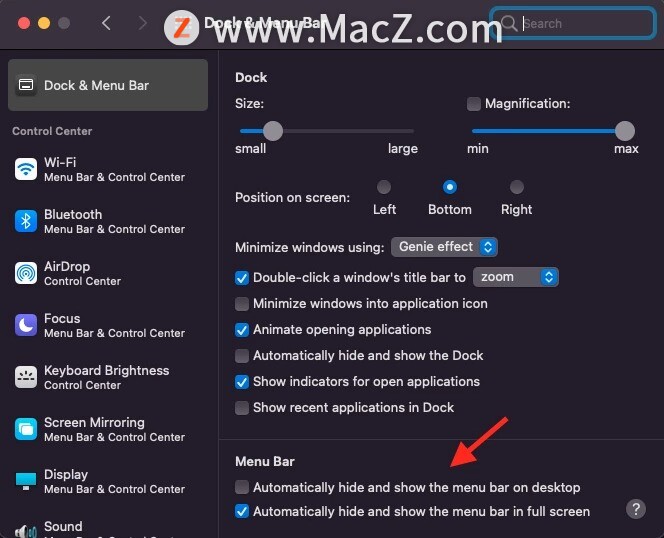Viewport: 664px width, 538px height.
Task: Click the Display monitor icon
Action: click(26, 481)
